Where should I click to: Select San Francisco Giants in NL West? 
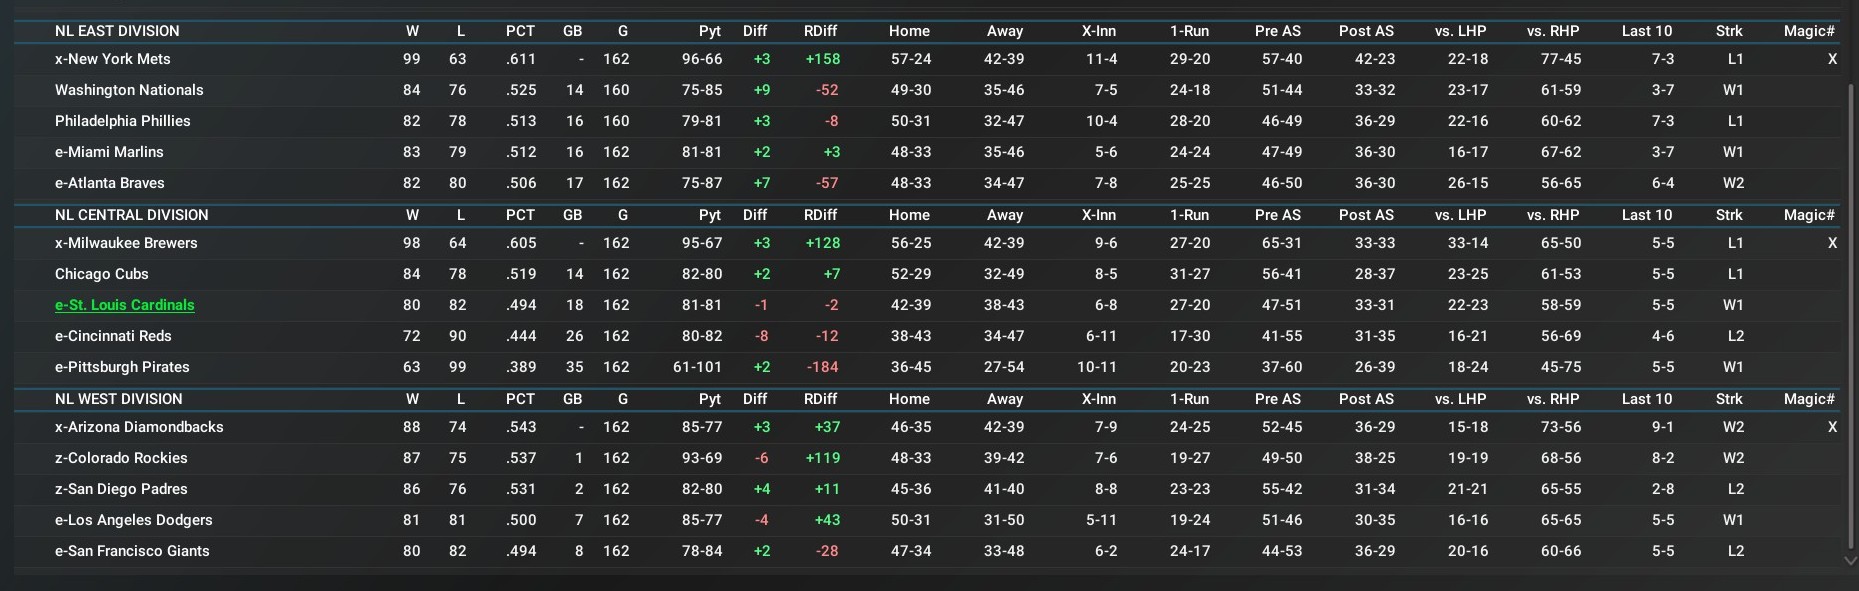pyautogui.click(x=132, y=551)
